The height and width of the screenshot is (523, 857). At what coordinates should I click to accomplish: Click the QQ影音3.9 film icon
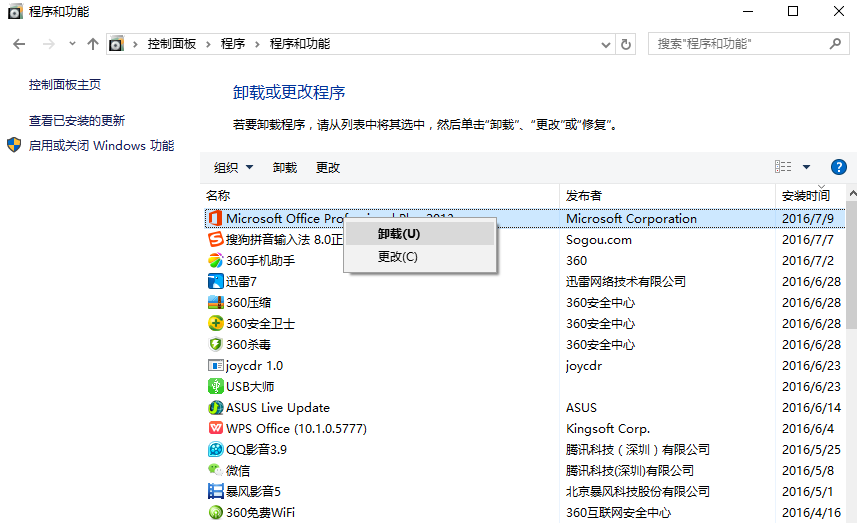click(215, 449)
